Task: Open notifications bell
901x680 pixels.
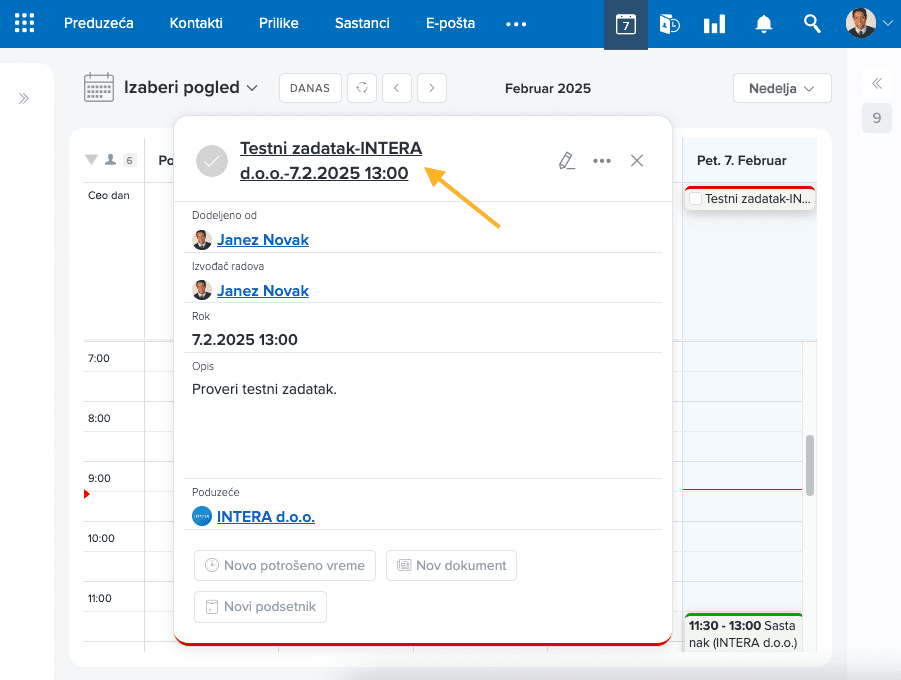Action: point(763,24)
